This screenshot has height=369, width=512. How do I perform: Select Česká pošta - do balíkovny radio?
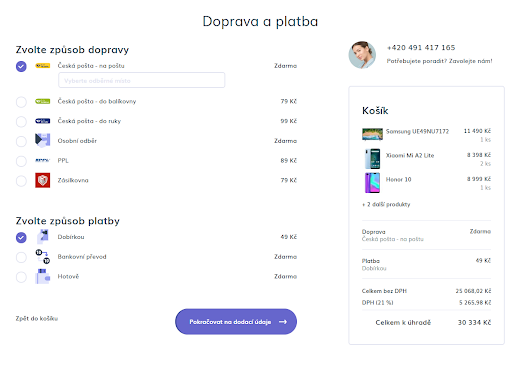point(21,102)
